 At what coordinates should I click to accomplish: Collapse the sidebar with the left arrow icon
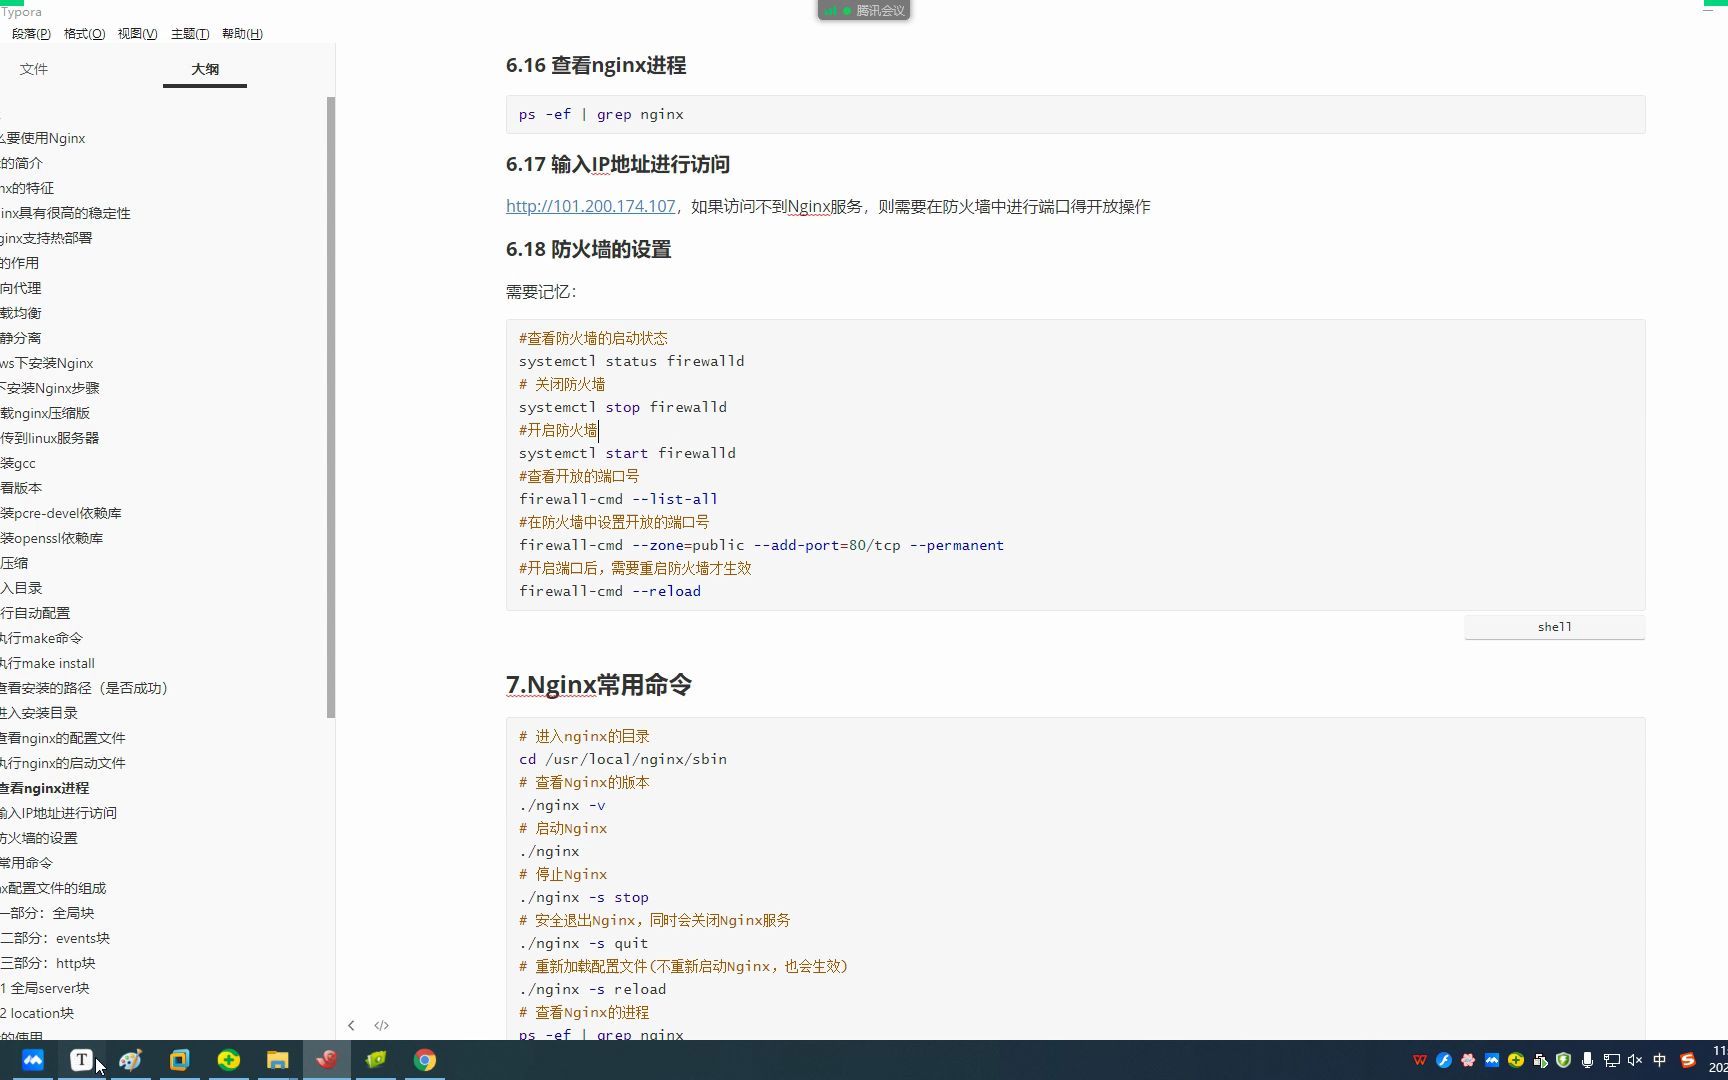click(351, 1025)
